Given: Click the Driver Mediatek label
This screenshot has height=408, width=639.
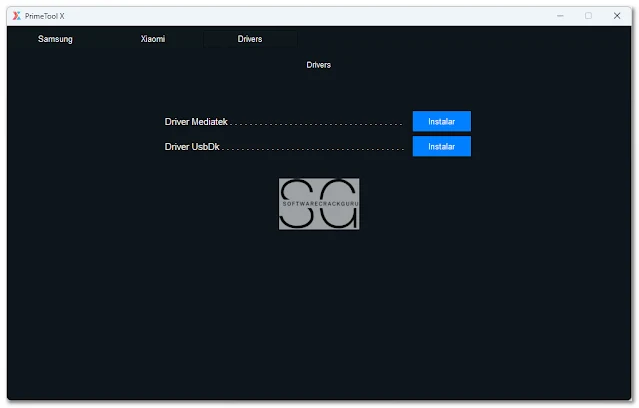Looking at the screenshot, I should click(196, 122).
